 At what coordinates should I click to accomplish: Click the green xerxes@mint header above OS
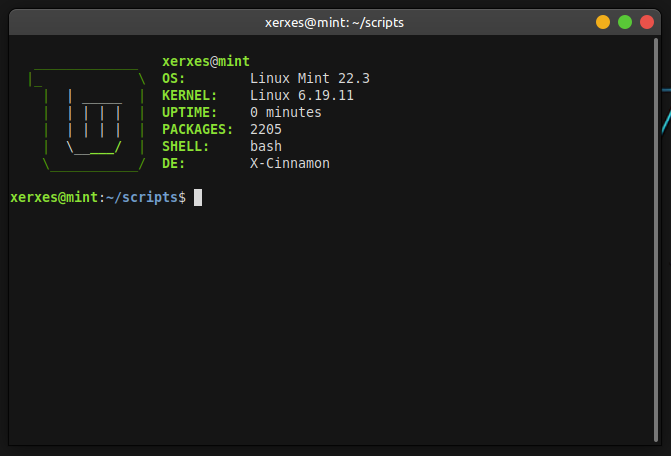coord(206,62)
